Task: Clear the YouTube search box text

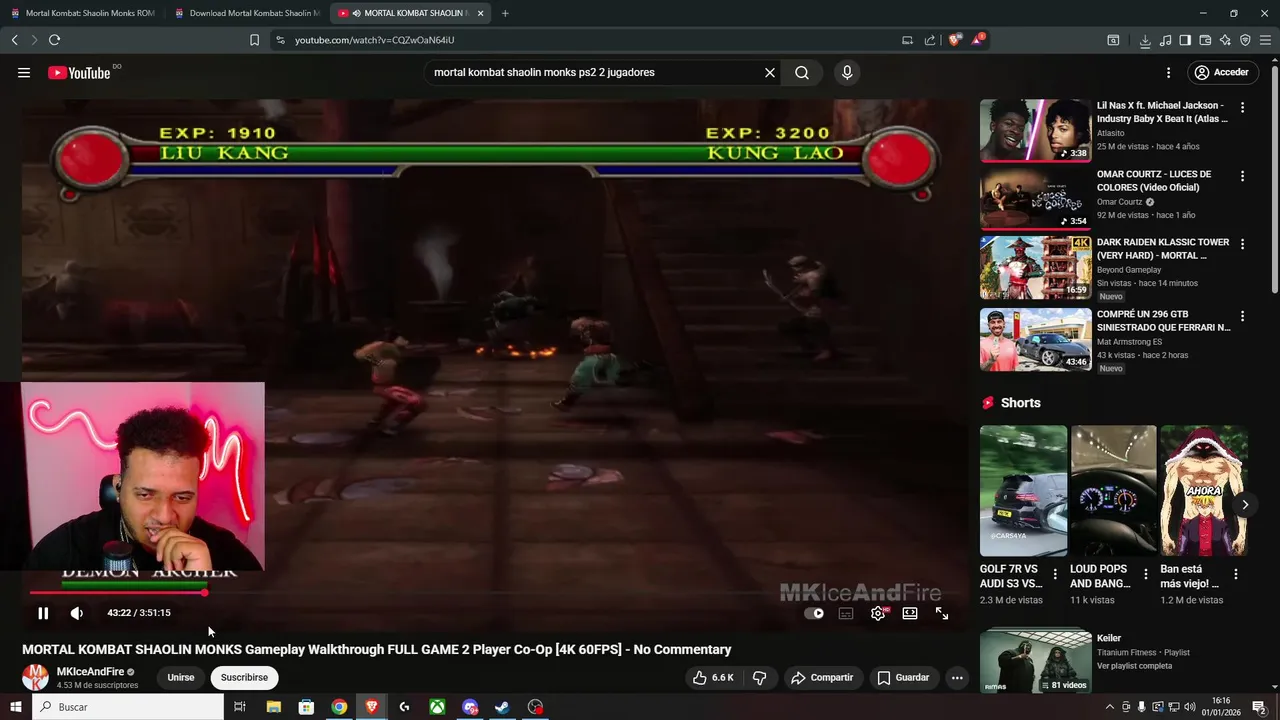Action: coord(770,72)
